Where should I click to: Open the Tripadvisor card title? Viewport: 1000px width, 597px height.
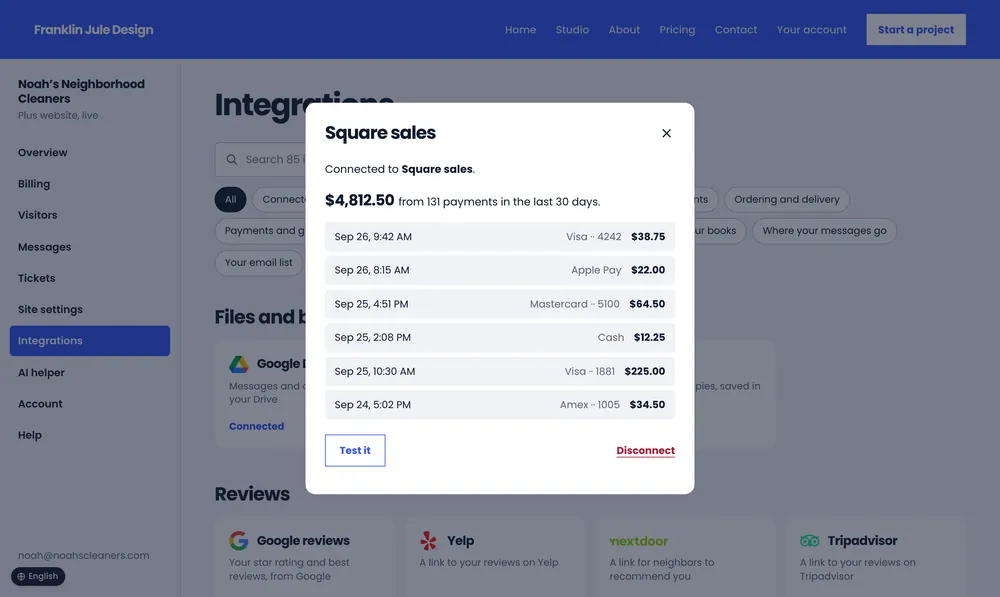tap(862, 541)
